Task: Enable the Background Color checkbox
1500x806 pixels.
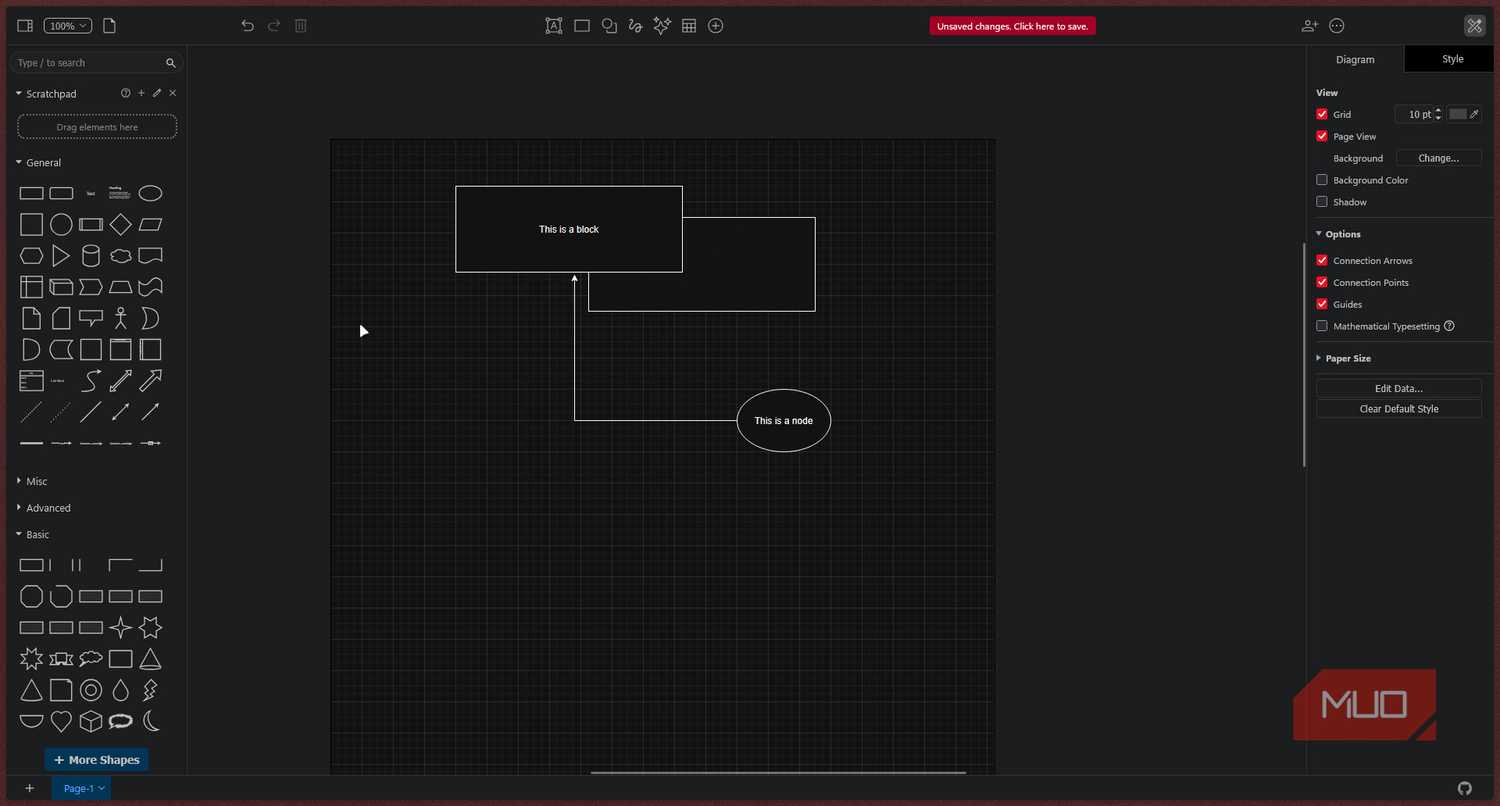Action: click(1322, 180)
